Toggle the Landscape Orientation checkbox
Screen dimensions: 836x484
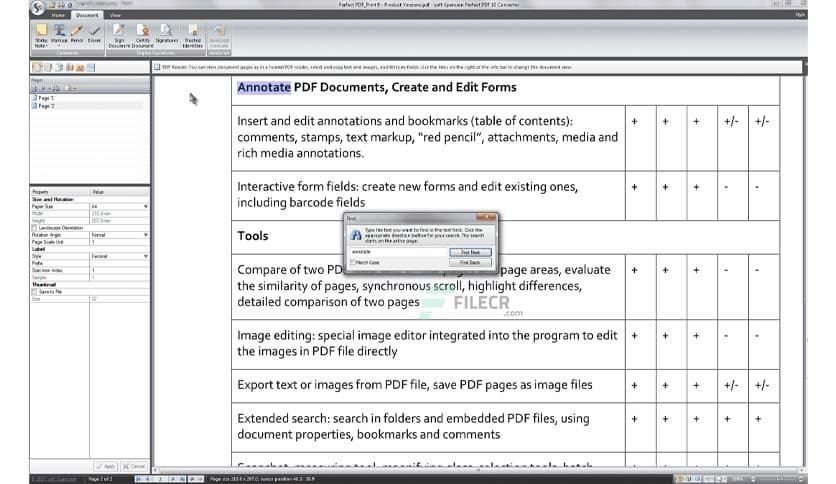[35, 228]
